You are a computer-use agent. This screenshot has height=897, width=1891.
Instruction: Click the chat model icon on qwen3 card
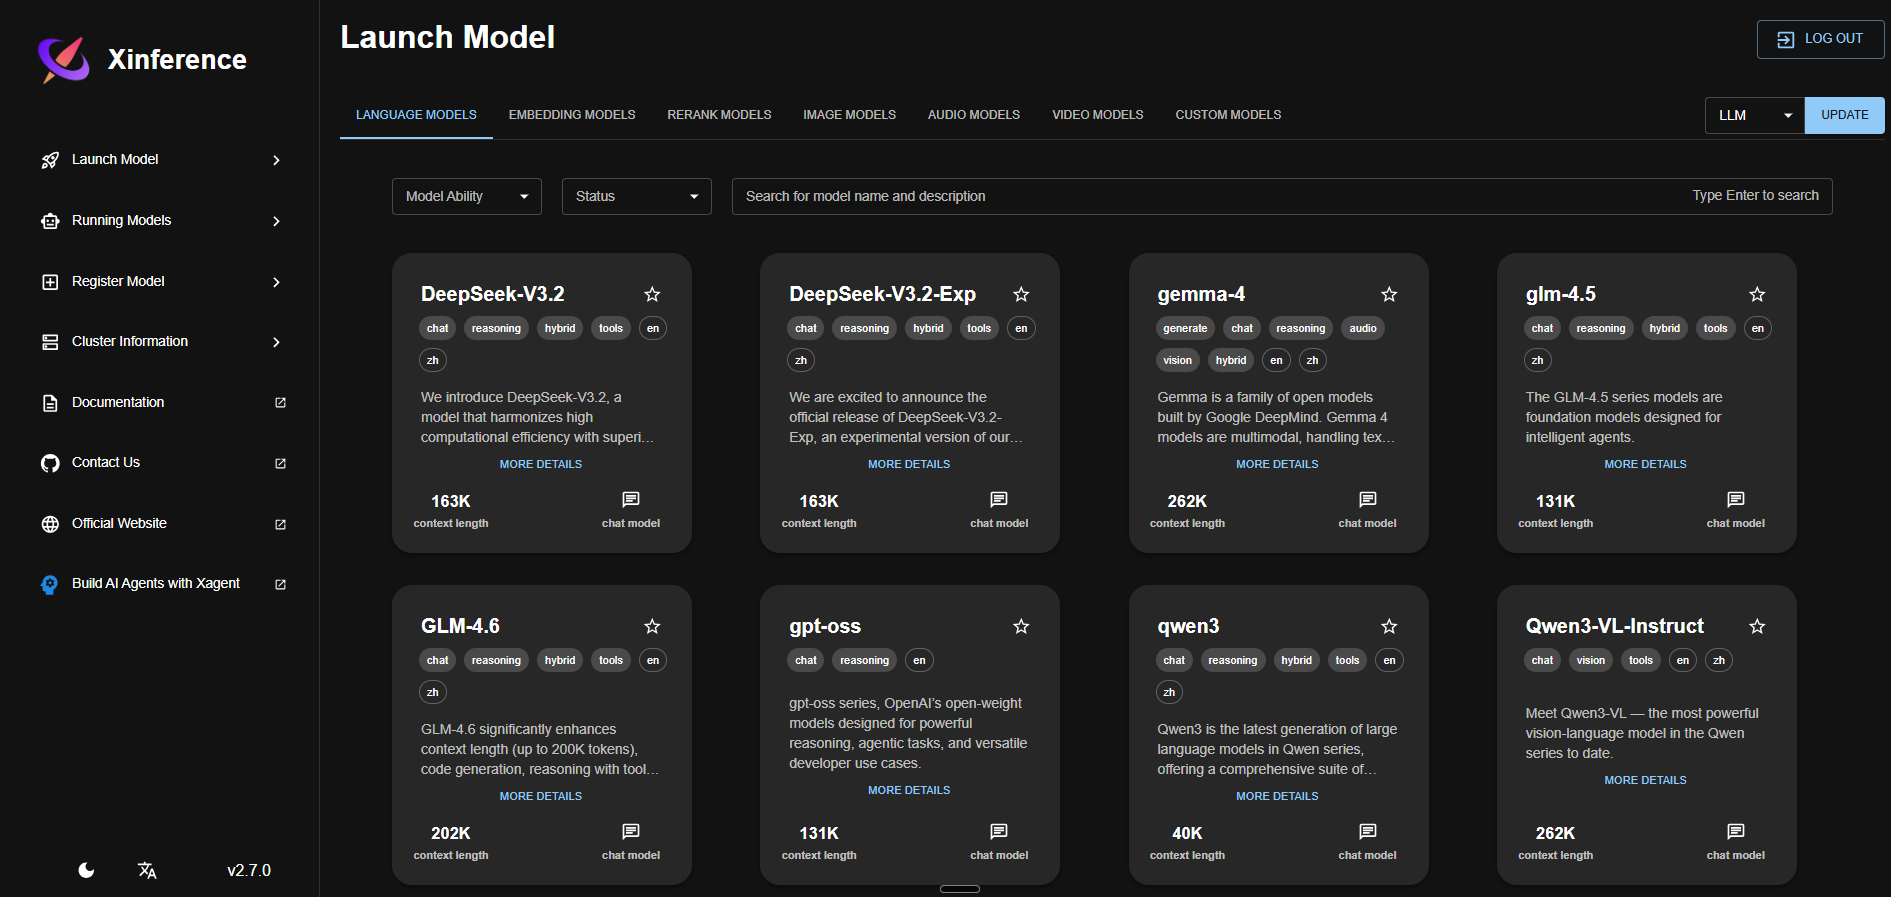1368,831
